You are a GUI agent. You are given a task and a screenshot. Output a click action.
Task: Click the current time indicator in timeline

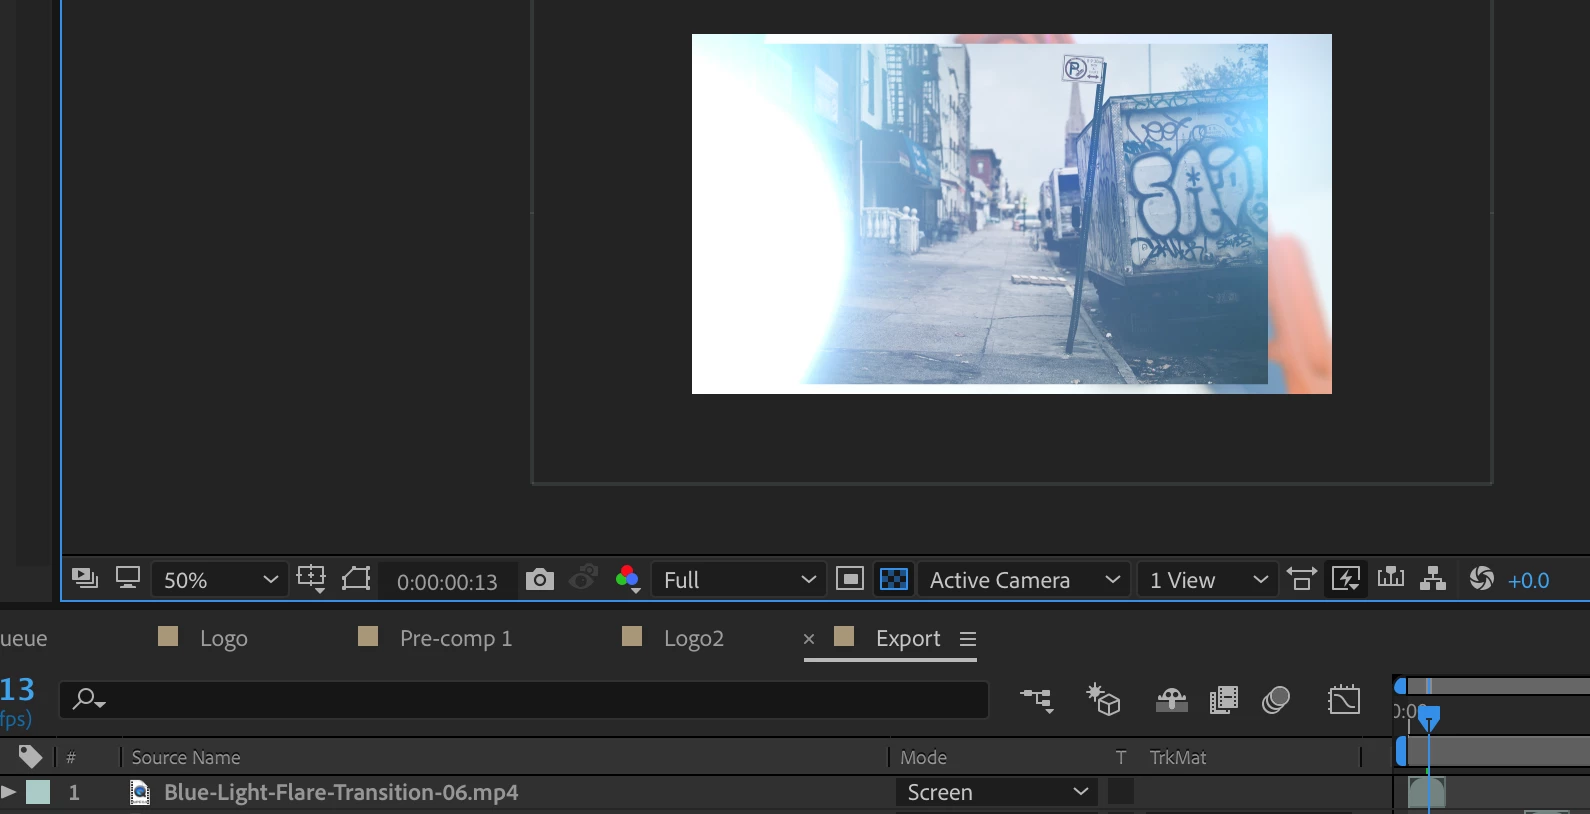(x=1429, y=717)
